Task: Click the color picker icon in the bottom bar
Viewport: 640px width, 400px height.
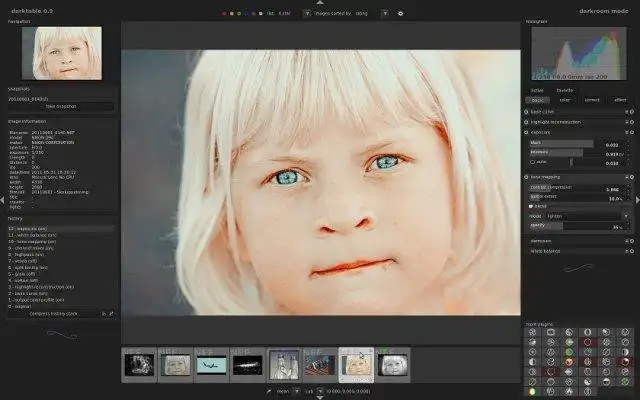Action: point(270,392)
